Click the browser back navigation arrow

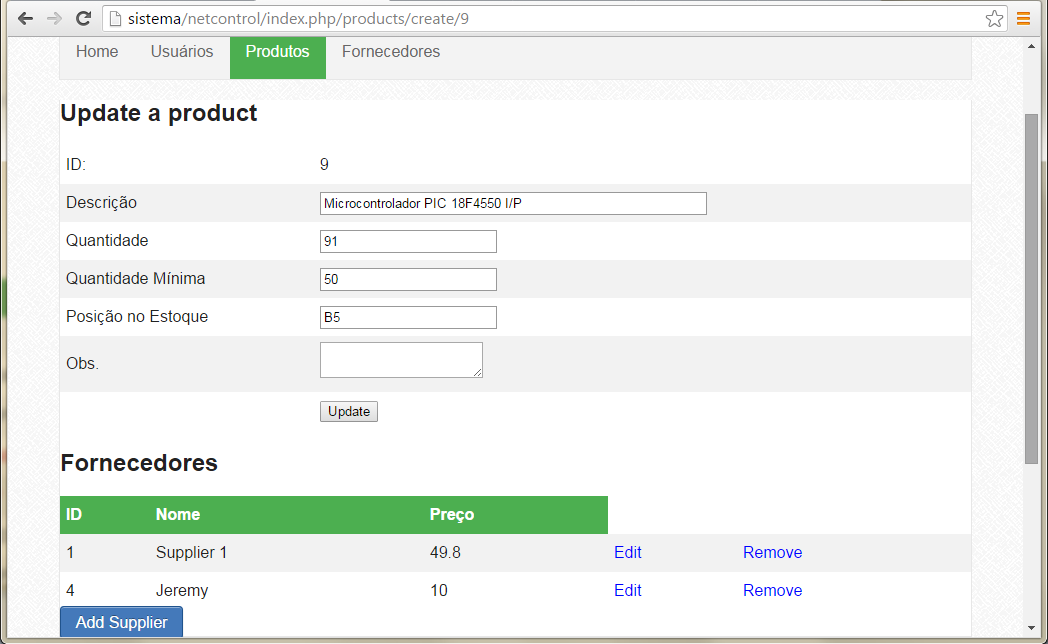click(24, 17)
